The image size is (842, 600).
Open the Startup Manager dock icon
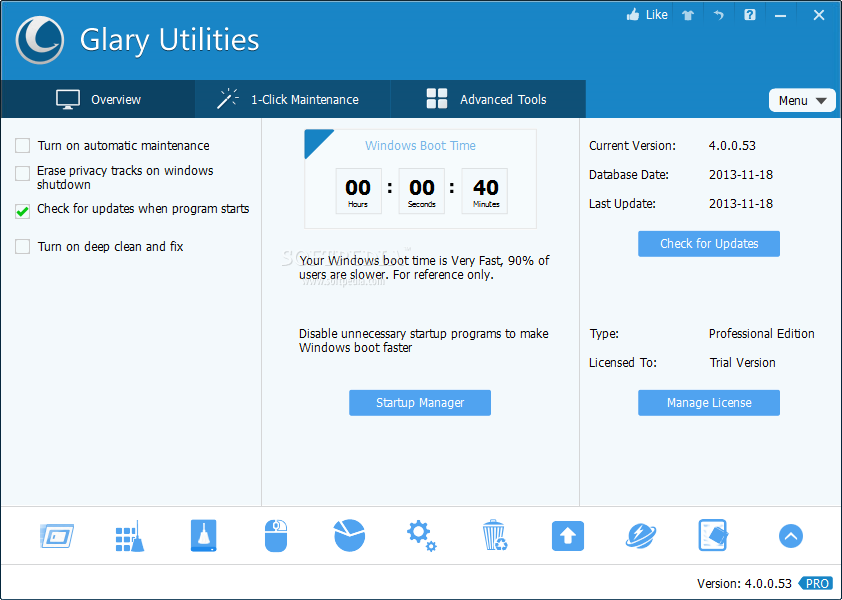click(56, 536)
